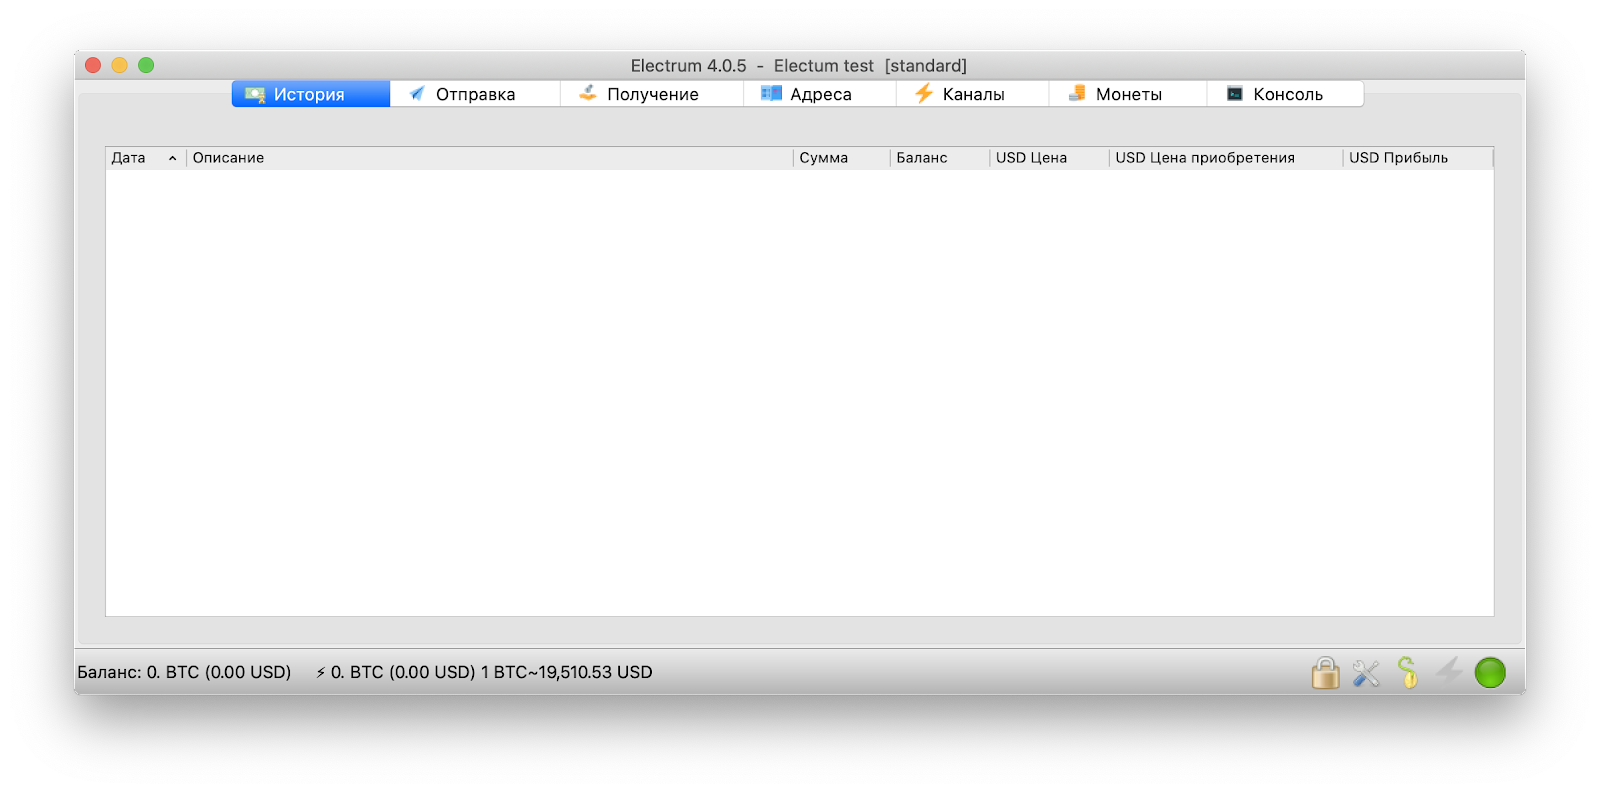Click the grey lightning network icon
The height and width of the screenshot is (793, 1600).
pos(1449,671)
